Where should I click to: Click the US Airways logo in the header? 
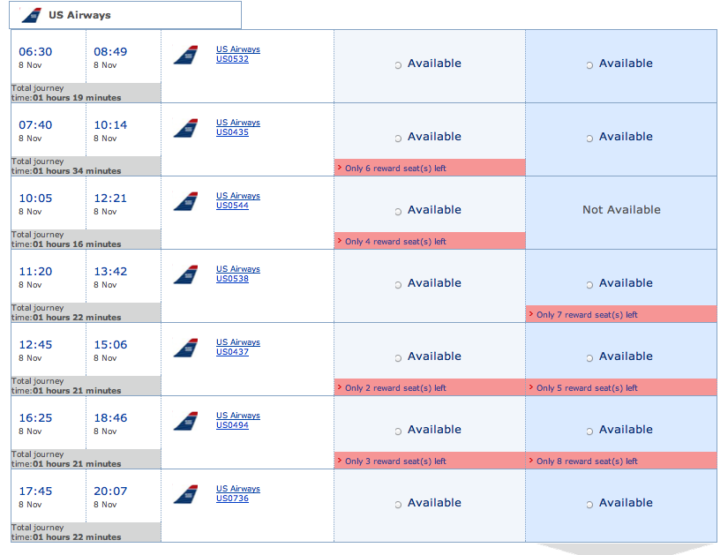[32, 15]
